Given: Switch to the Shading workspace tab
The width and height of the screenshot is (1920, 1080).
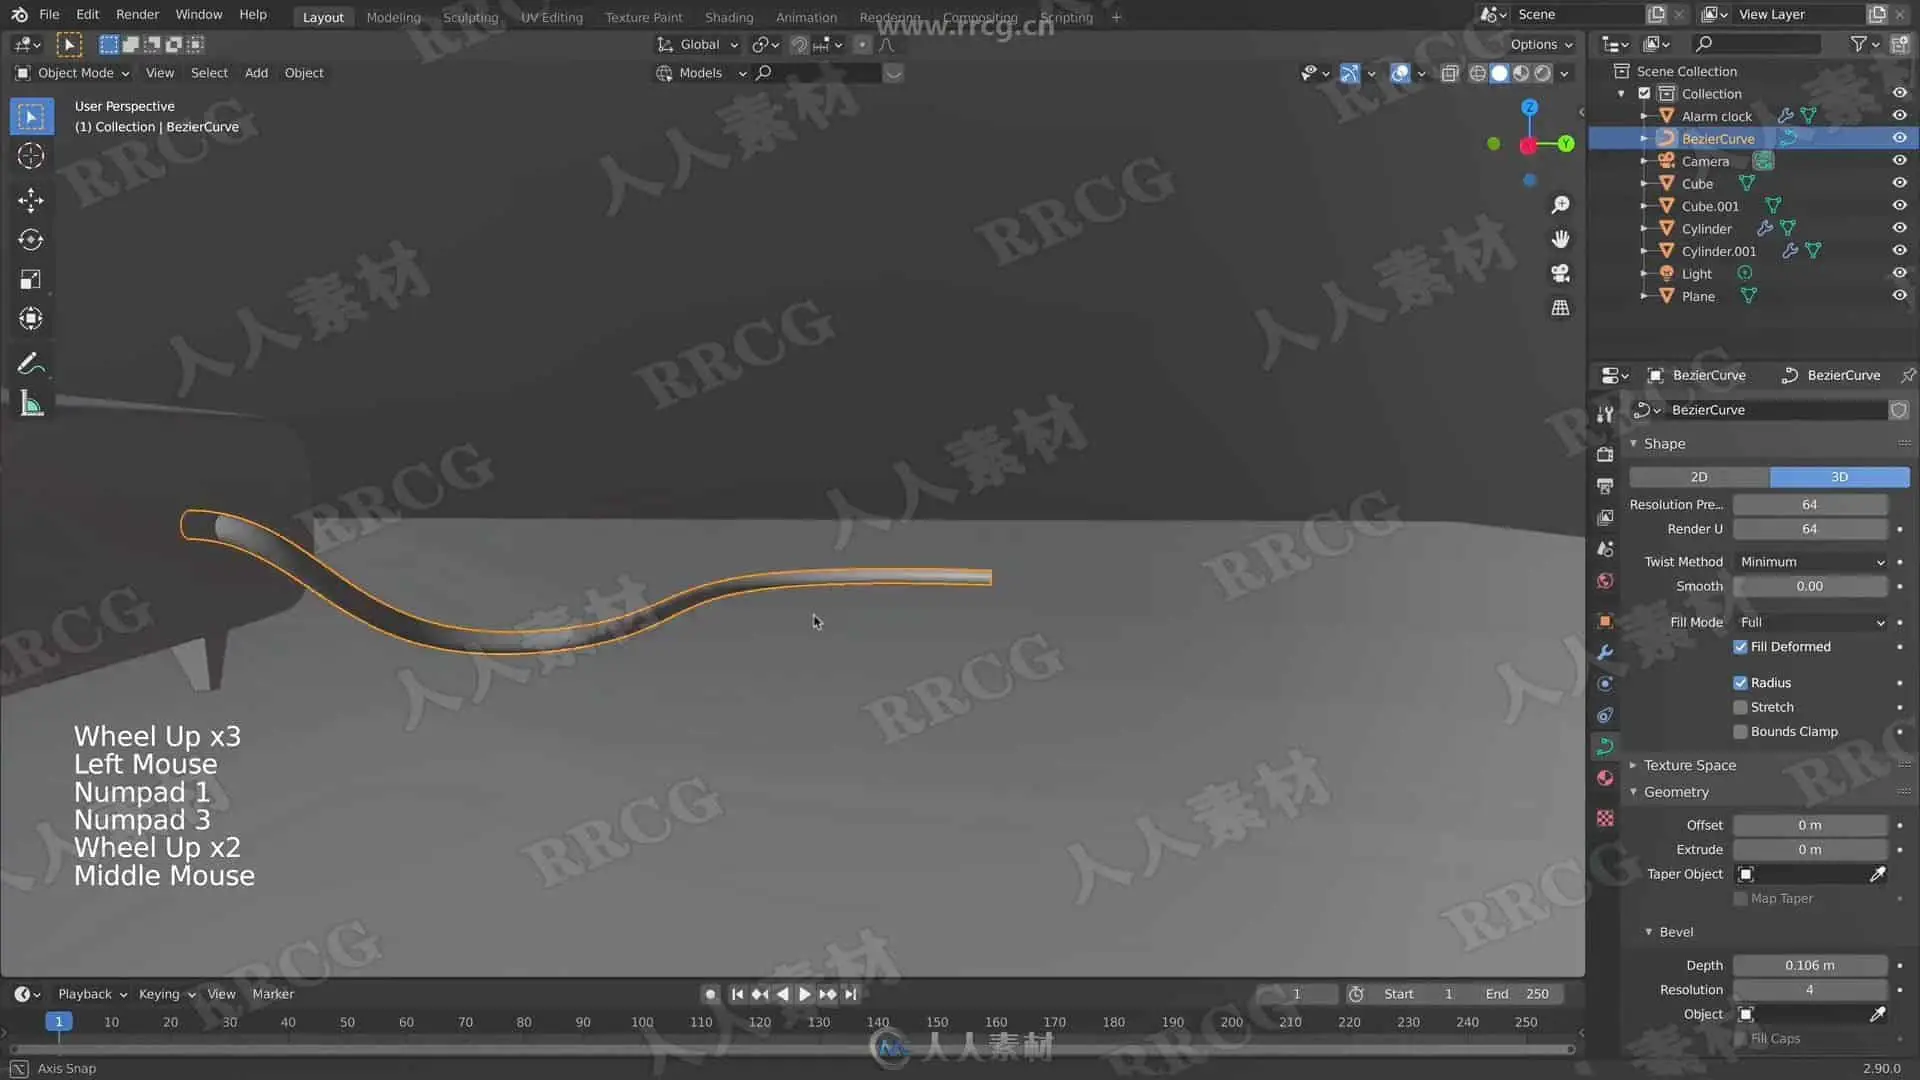Looking at the screenshot, I should pyautogui.click(x=728, y=17).
